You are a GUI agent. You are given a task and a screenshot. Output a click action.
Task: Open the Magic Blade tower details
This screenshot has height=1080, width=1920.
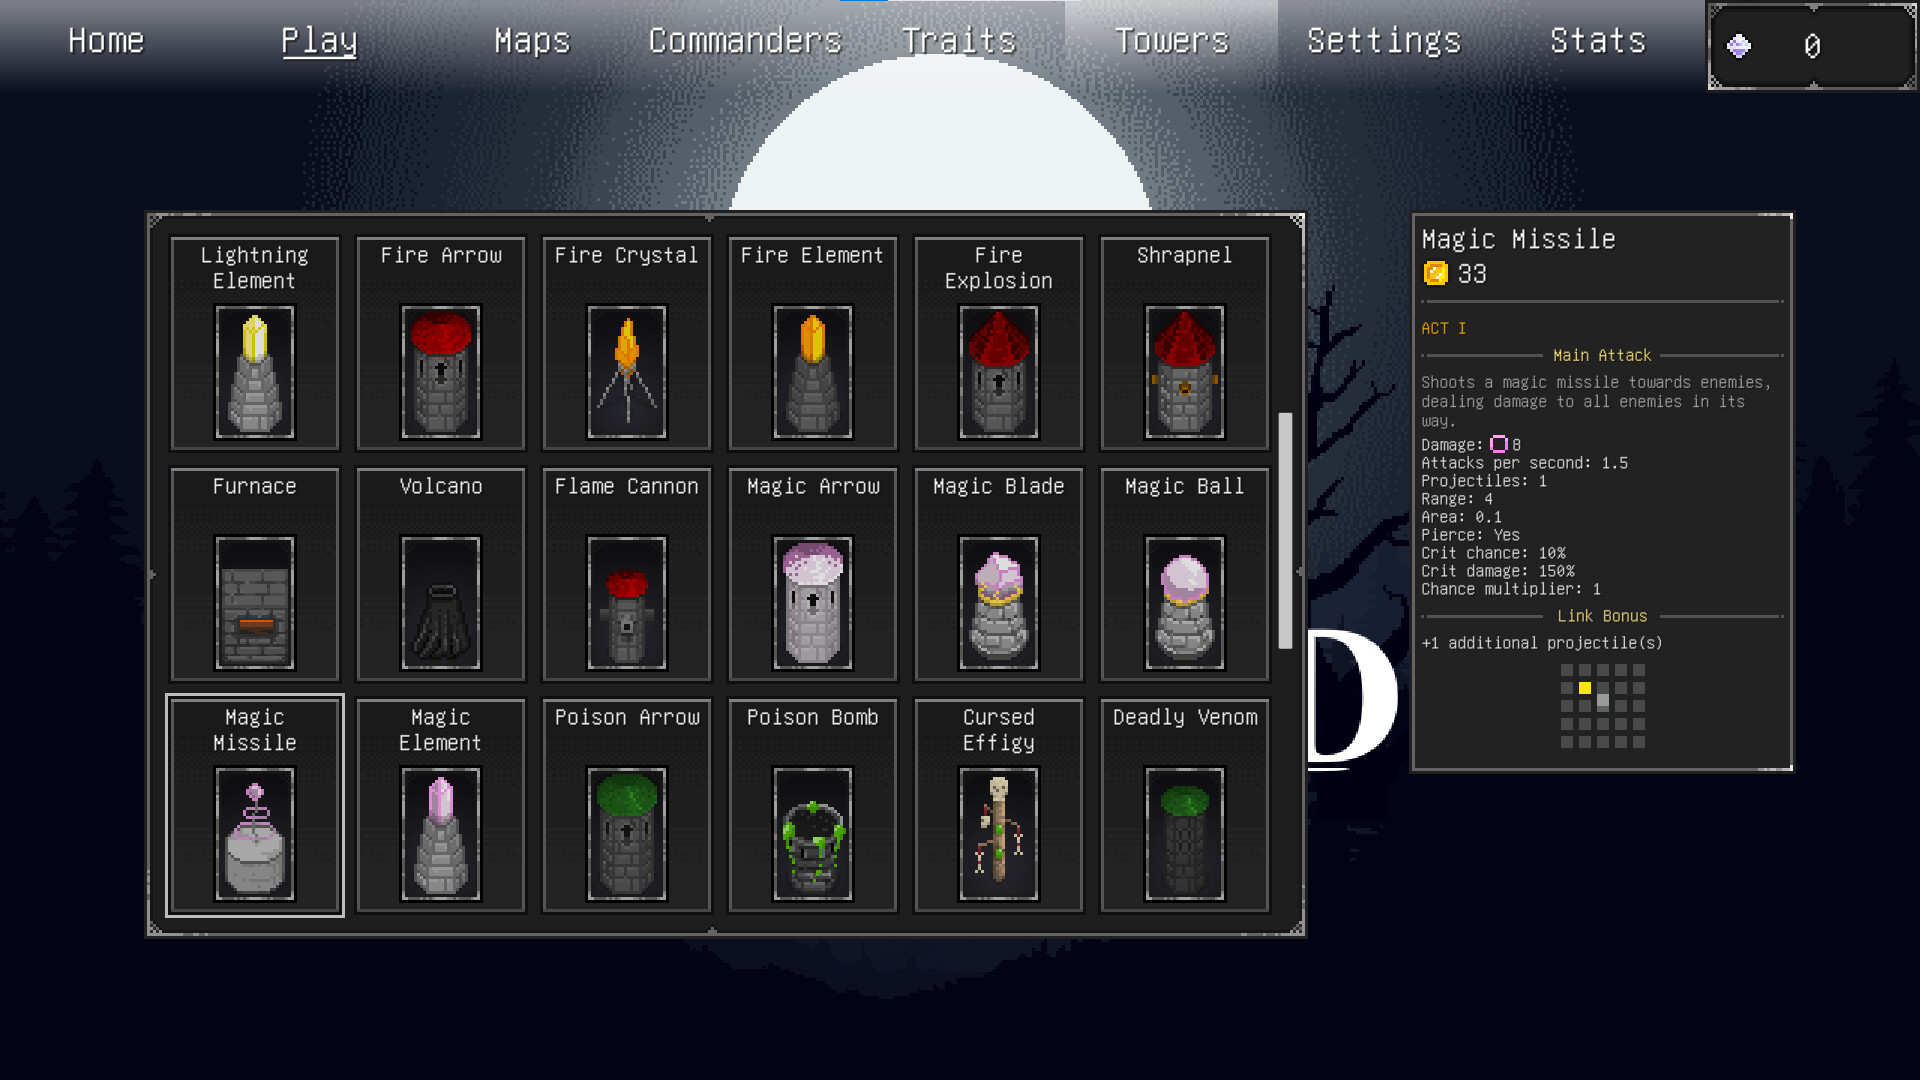(x=997, y=574)
